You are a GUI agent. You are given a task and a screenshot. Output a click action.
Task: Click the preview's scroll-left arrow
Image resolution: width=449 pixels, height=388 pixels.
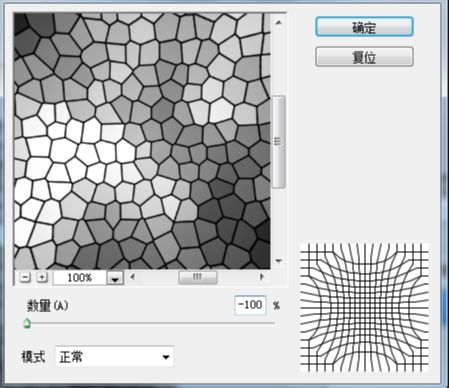tap(132, 277)
